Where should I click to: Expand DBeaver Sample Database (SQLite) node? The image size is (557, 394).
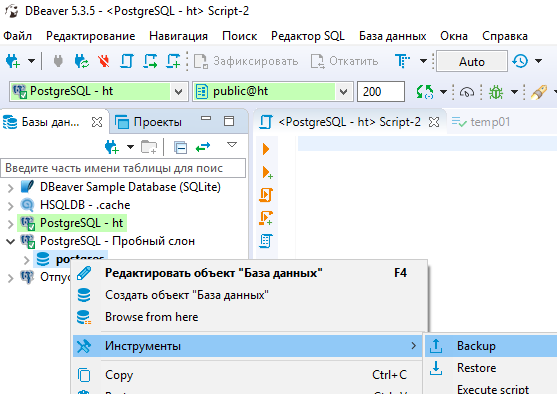coord(11,187)
